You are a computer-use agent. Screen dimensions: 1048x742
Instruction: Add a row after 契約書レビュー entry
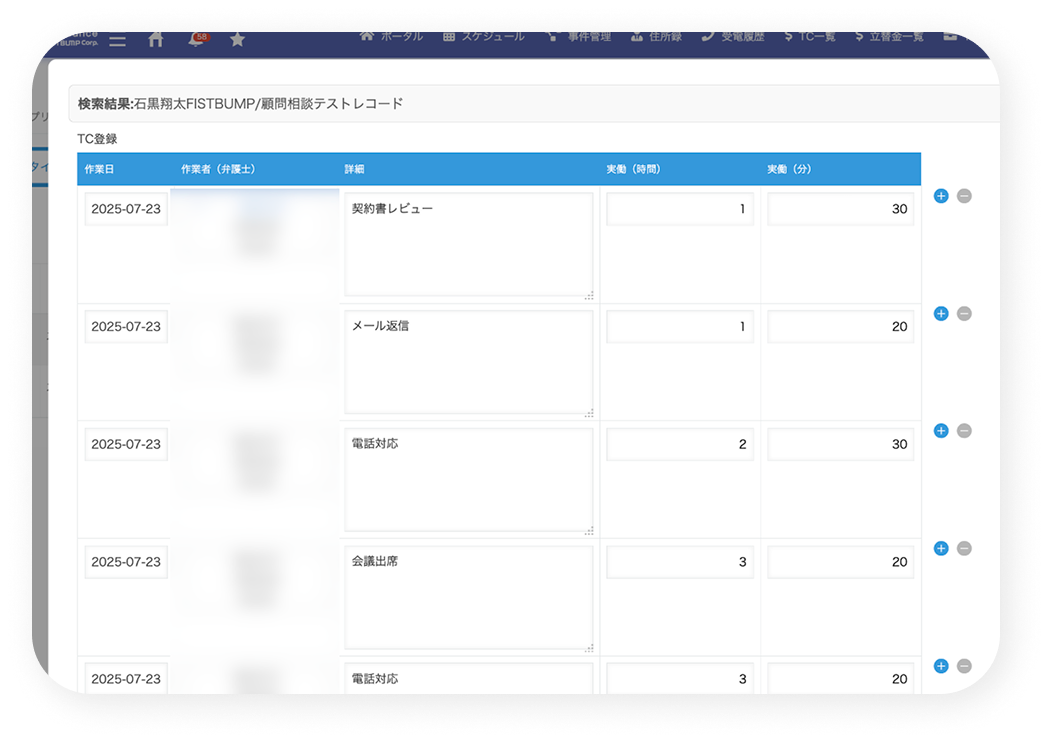point(941,196)
